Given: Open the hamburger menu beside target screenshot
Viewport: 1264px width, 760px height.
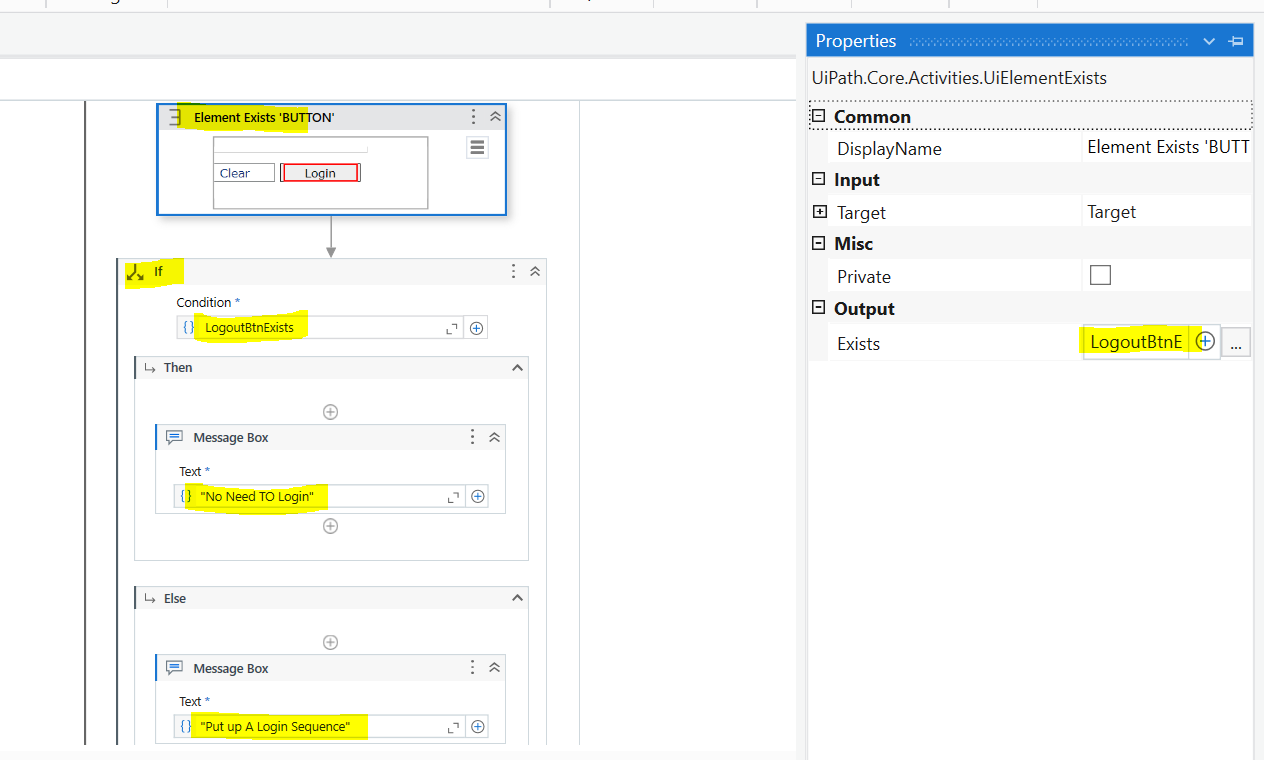Looking at the screenshot, I should tap(477, 148).
